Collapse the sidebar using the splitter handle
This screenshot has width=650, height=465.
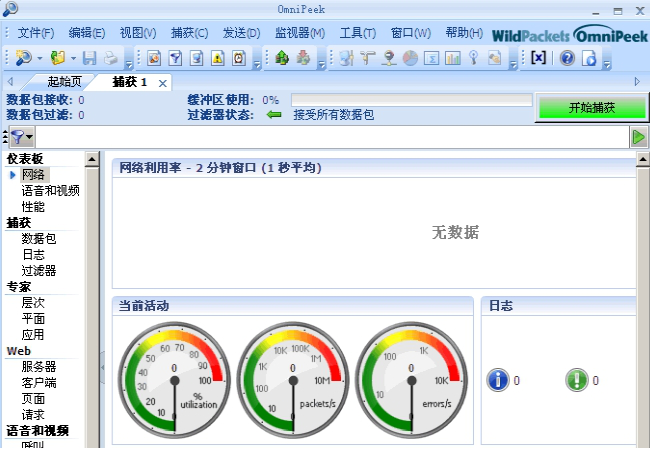pyautogui.click(x=102, y=367)
